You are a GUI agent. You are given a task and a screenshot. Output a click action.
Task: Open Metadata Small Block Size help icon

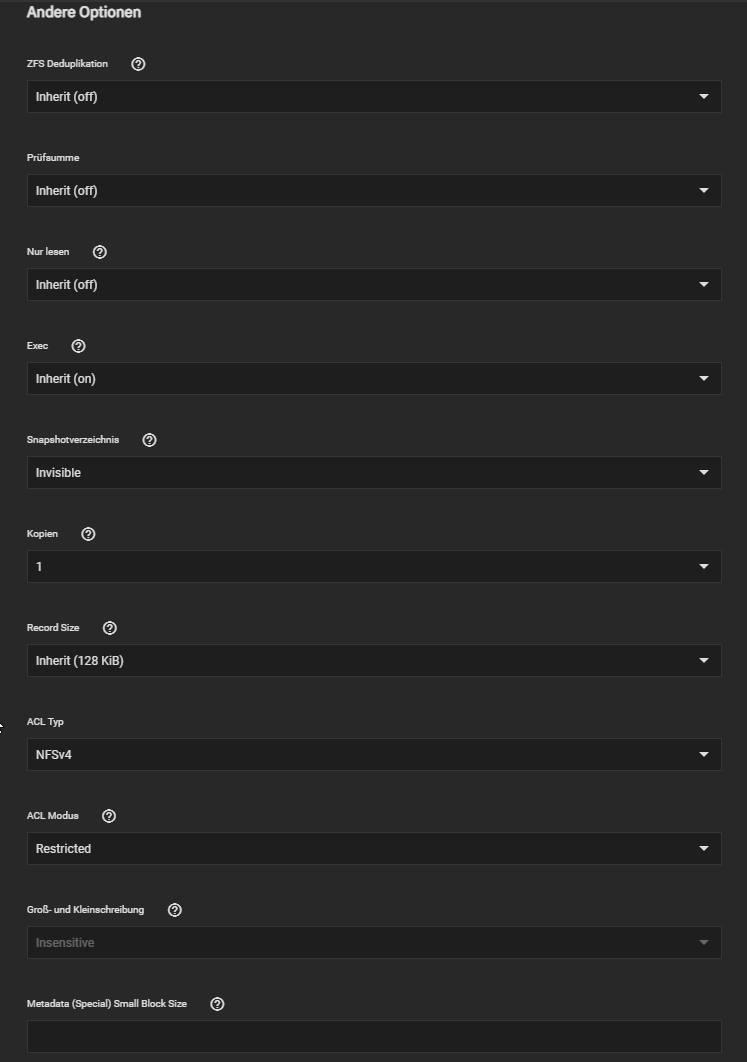(217, 1004)
